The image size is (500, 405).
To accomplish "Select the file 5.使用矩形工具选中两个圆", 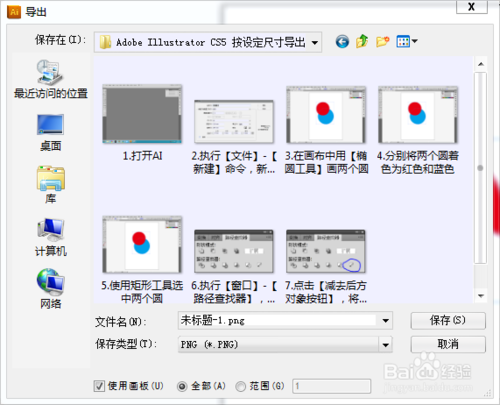I will 142,260.
